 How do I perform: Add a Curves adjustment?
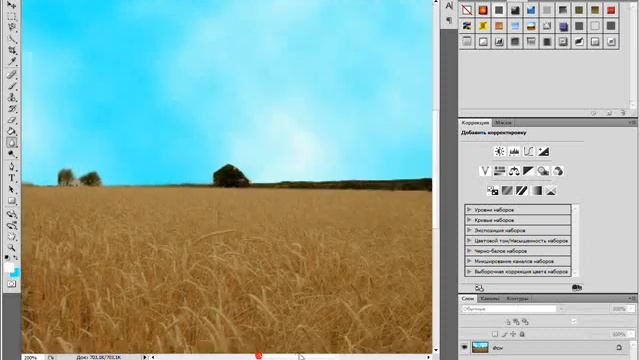(x=529, y=151)
